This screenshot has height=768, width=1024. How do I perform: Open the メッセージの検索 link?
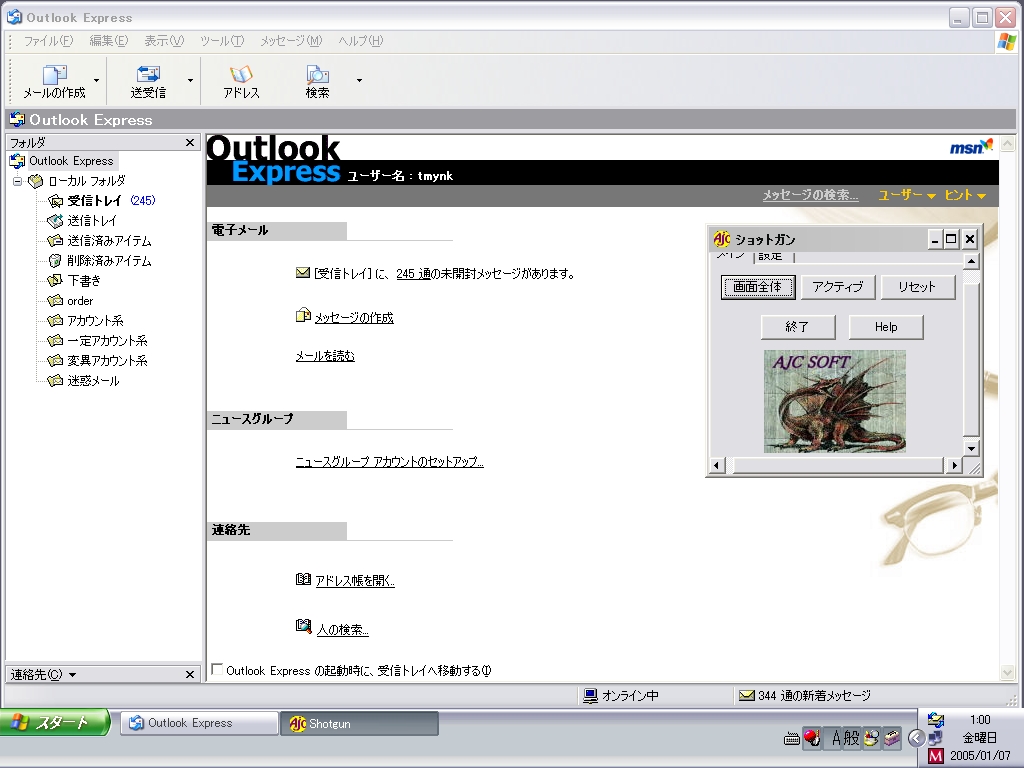pos(810,195)
